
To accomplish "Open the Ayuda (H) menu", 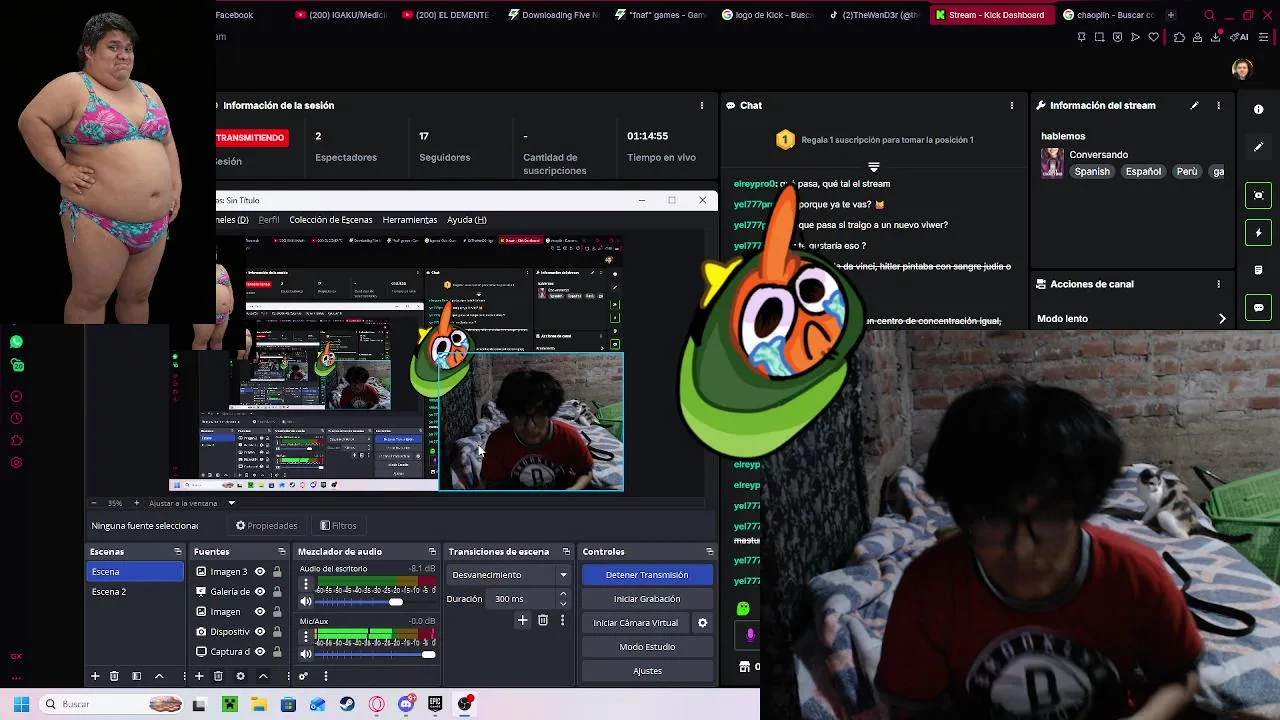I will pyautogui.click(x=466, y=220).
